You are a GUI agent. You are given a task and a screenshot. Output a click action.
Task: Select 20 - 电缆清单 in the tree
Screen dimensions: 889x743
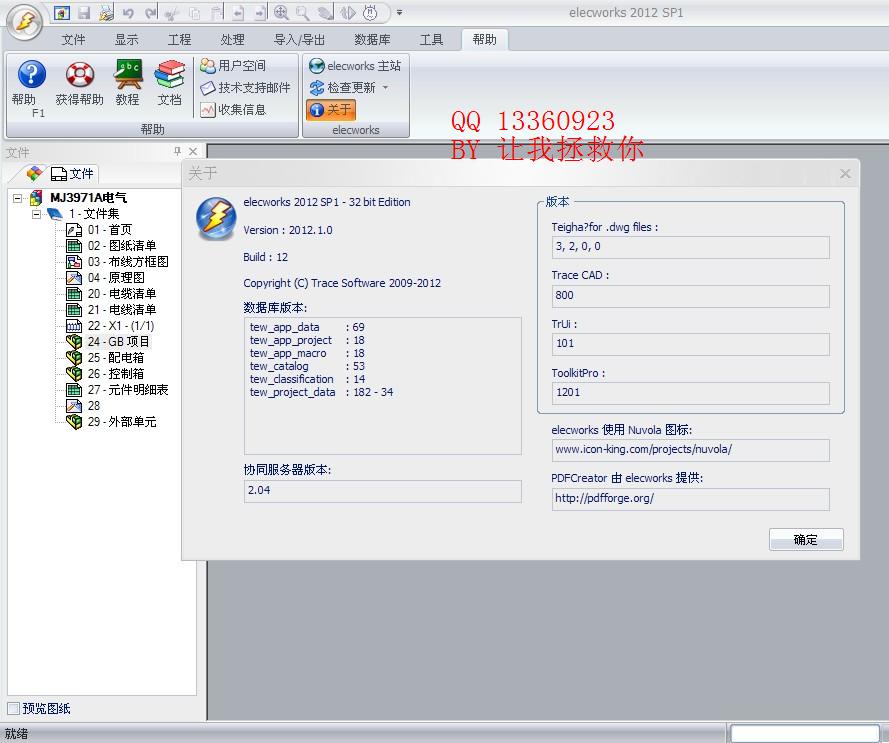coord(122,294)
